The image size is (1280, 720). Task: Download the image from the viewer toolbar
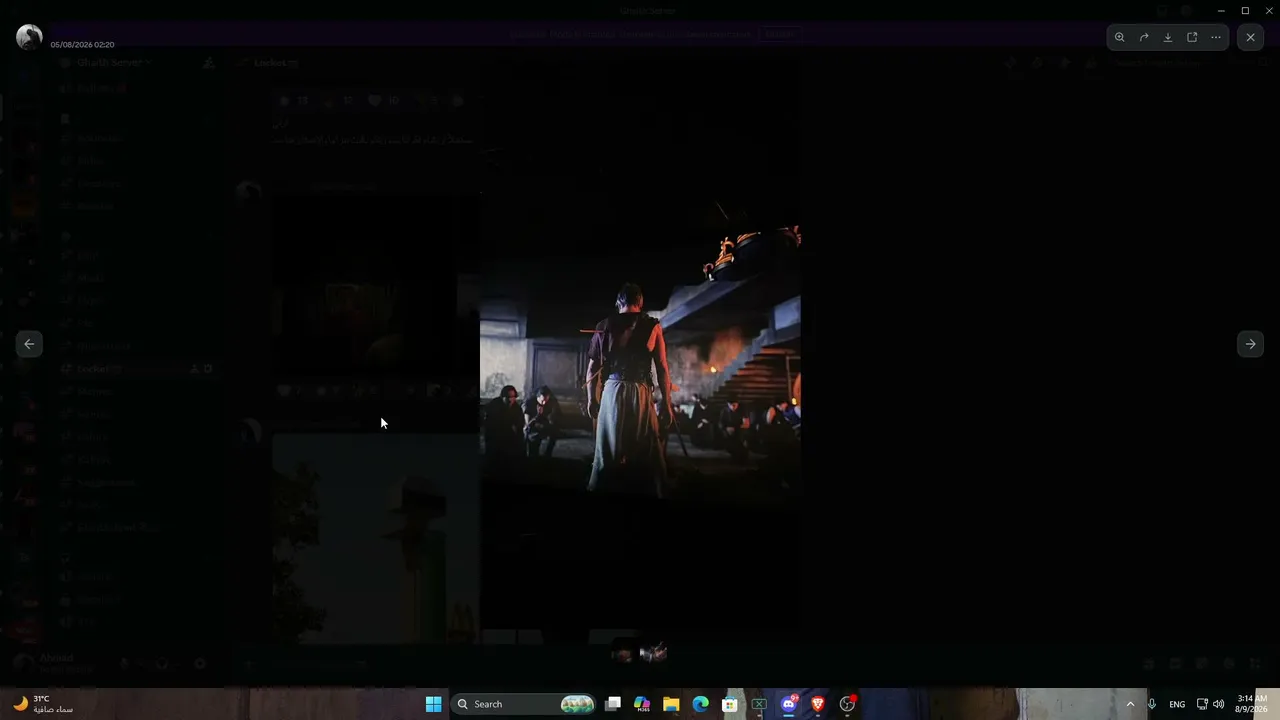click(x=1168, y=37)
